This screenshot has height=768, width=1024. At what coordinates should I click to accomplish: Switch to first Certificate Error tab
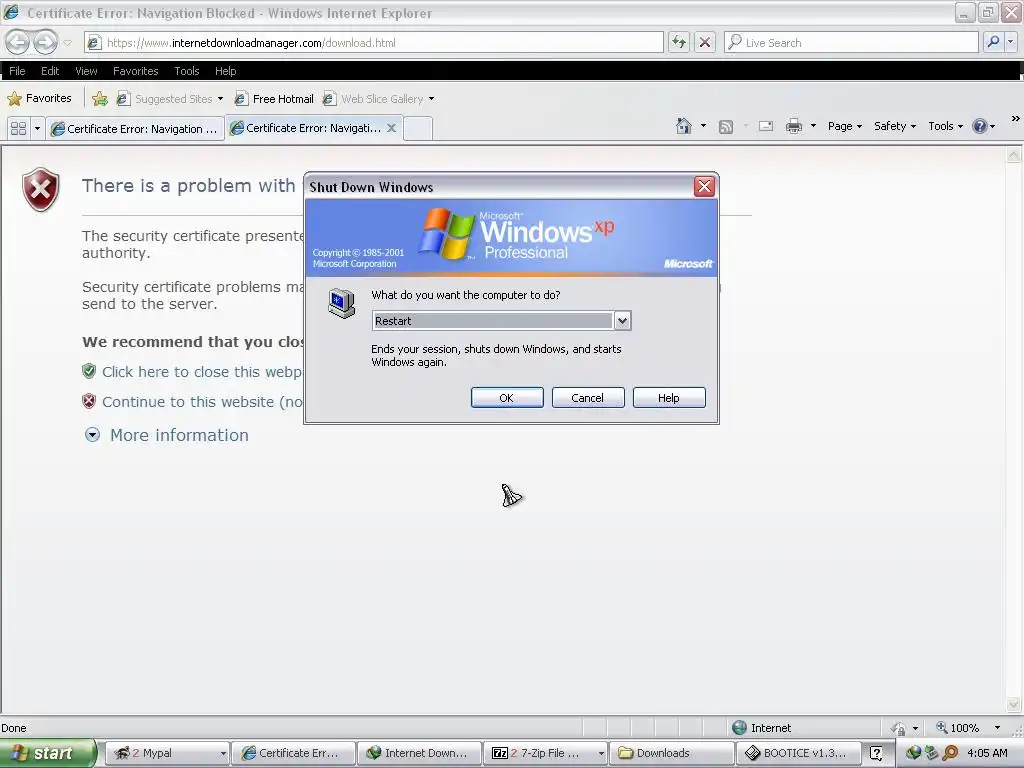point(135,129)
